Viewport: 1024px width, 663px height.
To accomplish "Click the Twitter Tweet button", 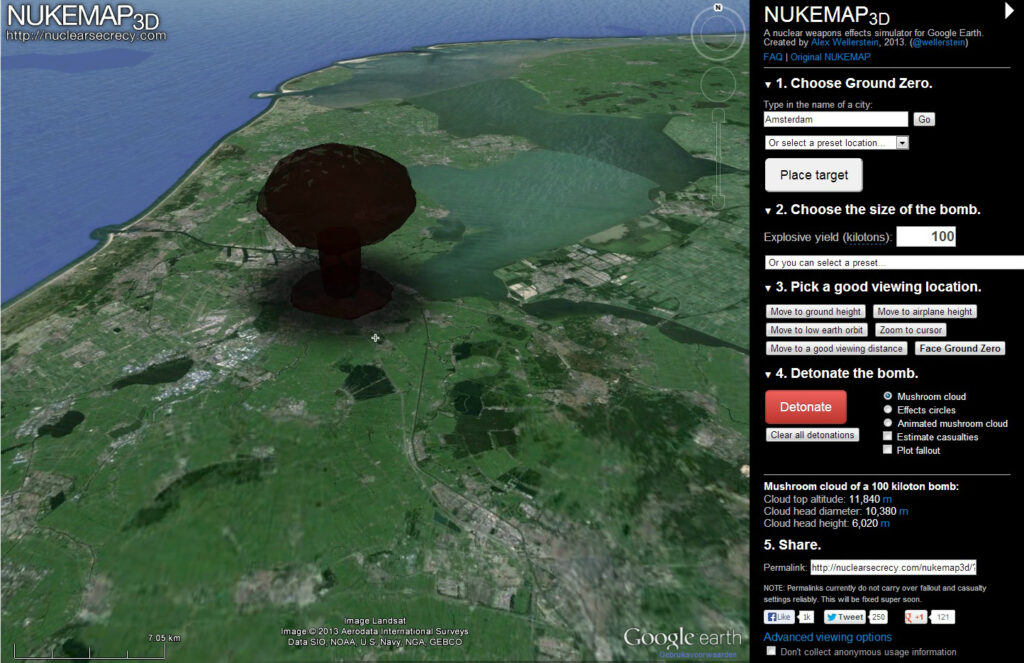I will tap(844, 617).
